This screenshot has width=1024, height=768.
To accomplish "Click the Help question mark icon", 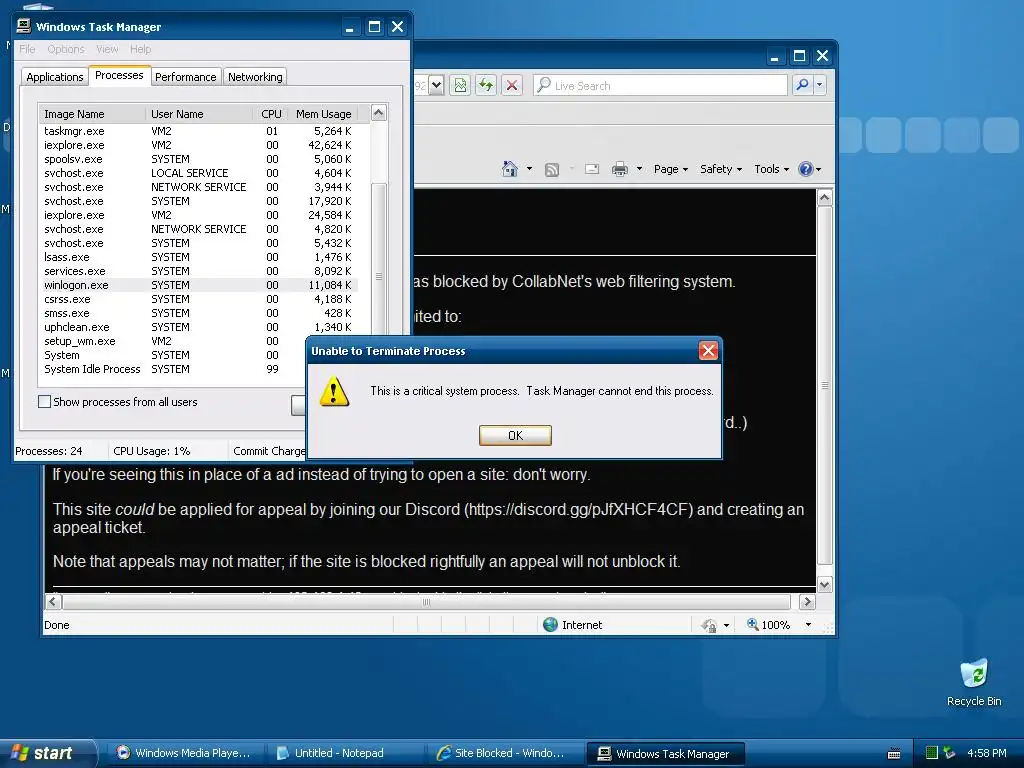I will pos(806,169).
